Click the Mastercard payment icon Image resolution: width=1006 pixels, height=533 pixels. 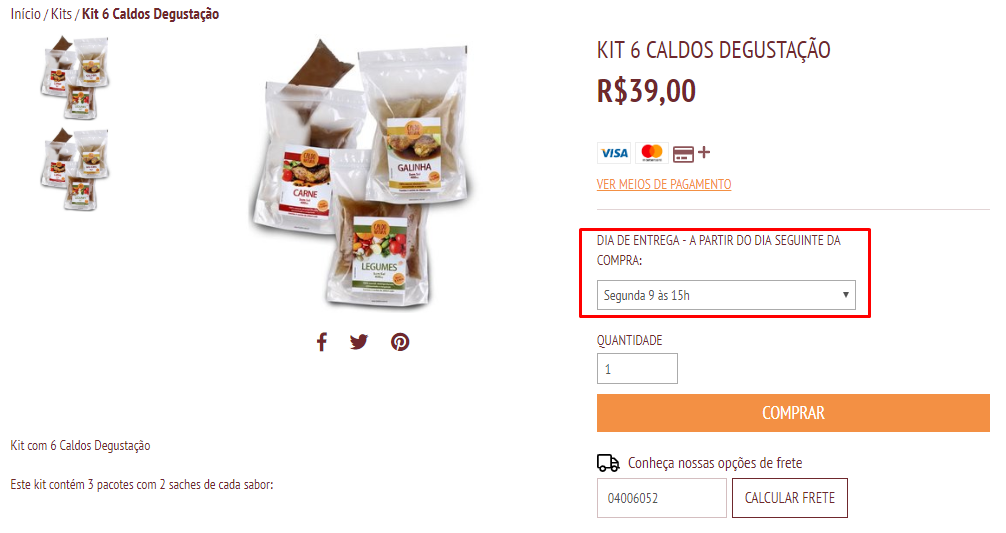tap(652, 153)
